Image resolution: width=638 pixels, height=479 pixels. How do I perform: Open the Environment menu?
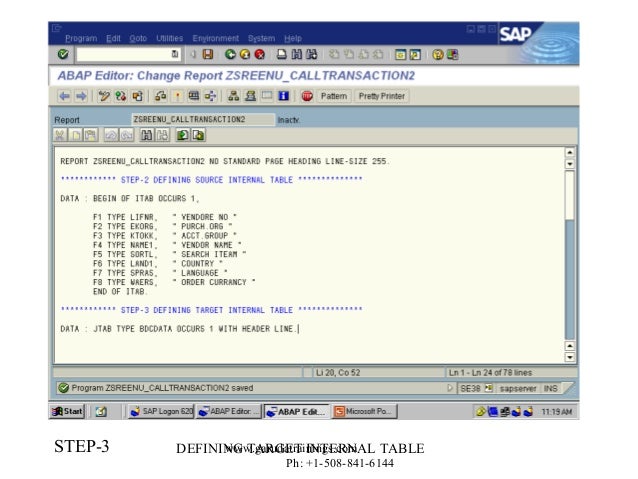pyautogui.click(x=216, y=38)
